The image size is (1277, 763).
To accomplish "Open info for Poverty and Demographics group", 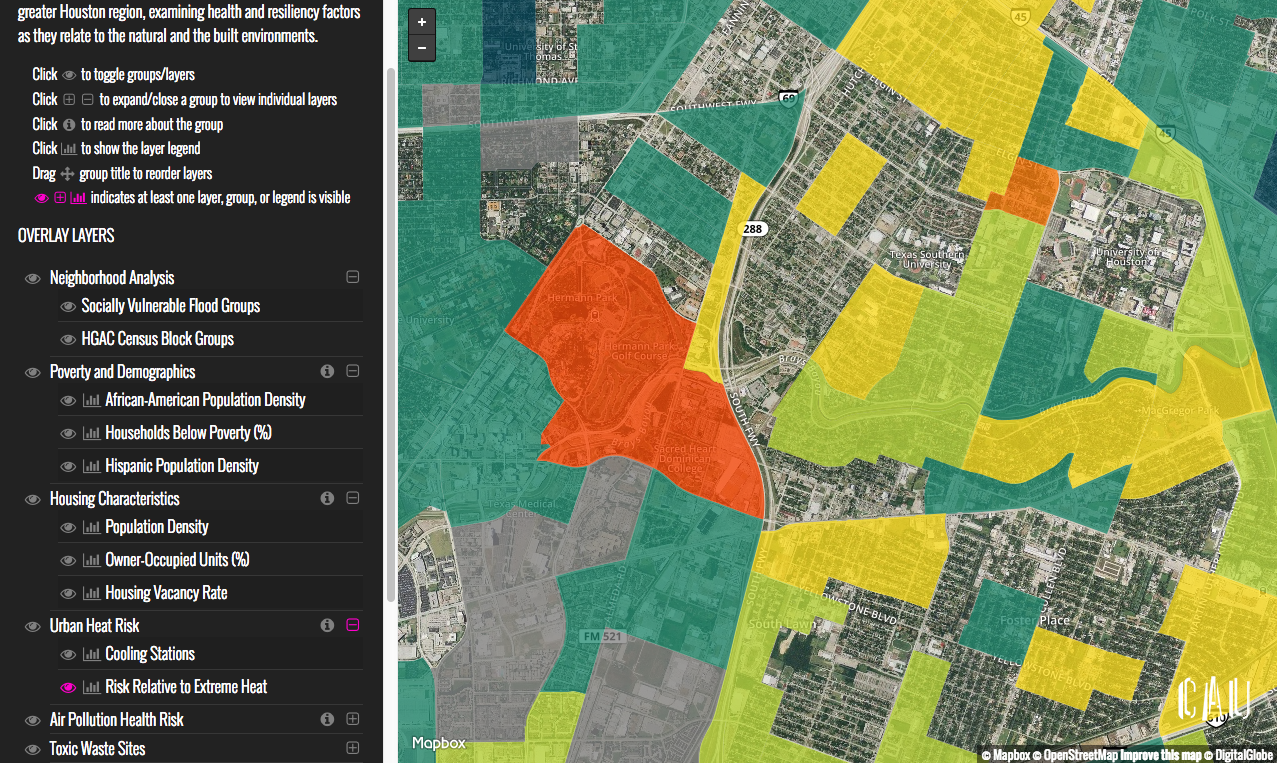I will click(x=327, y=371).
